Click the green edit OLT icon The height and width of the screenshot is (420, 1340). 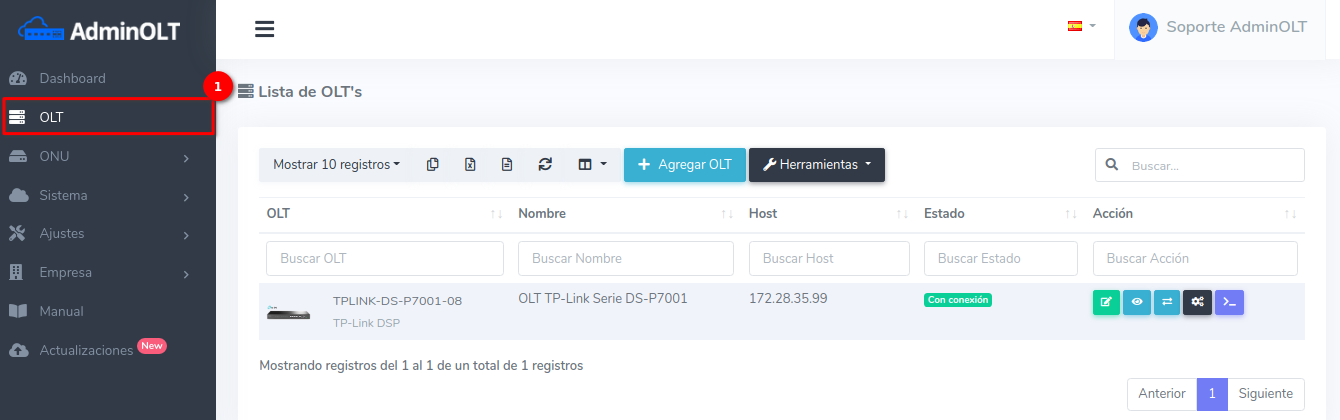click(x=1106, y=301)
